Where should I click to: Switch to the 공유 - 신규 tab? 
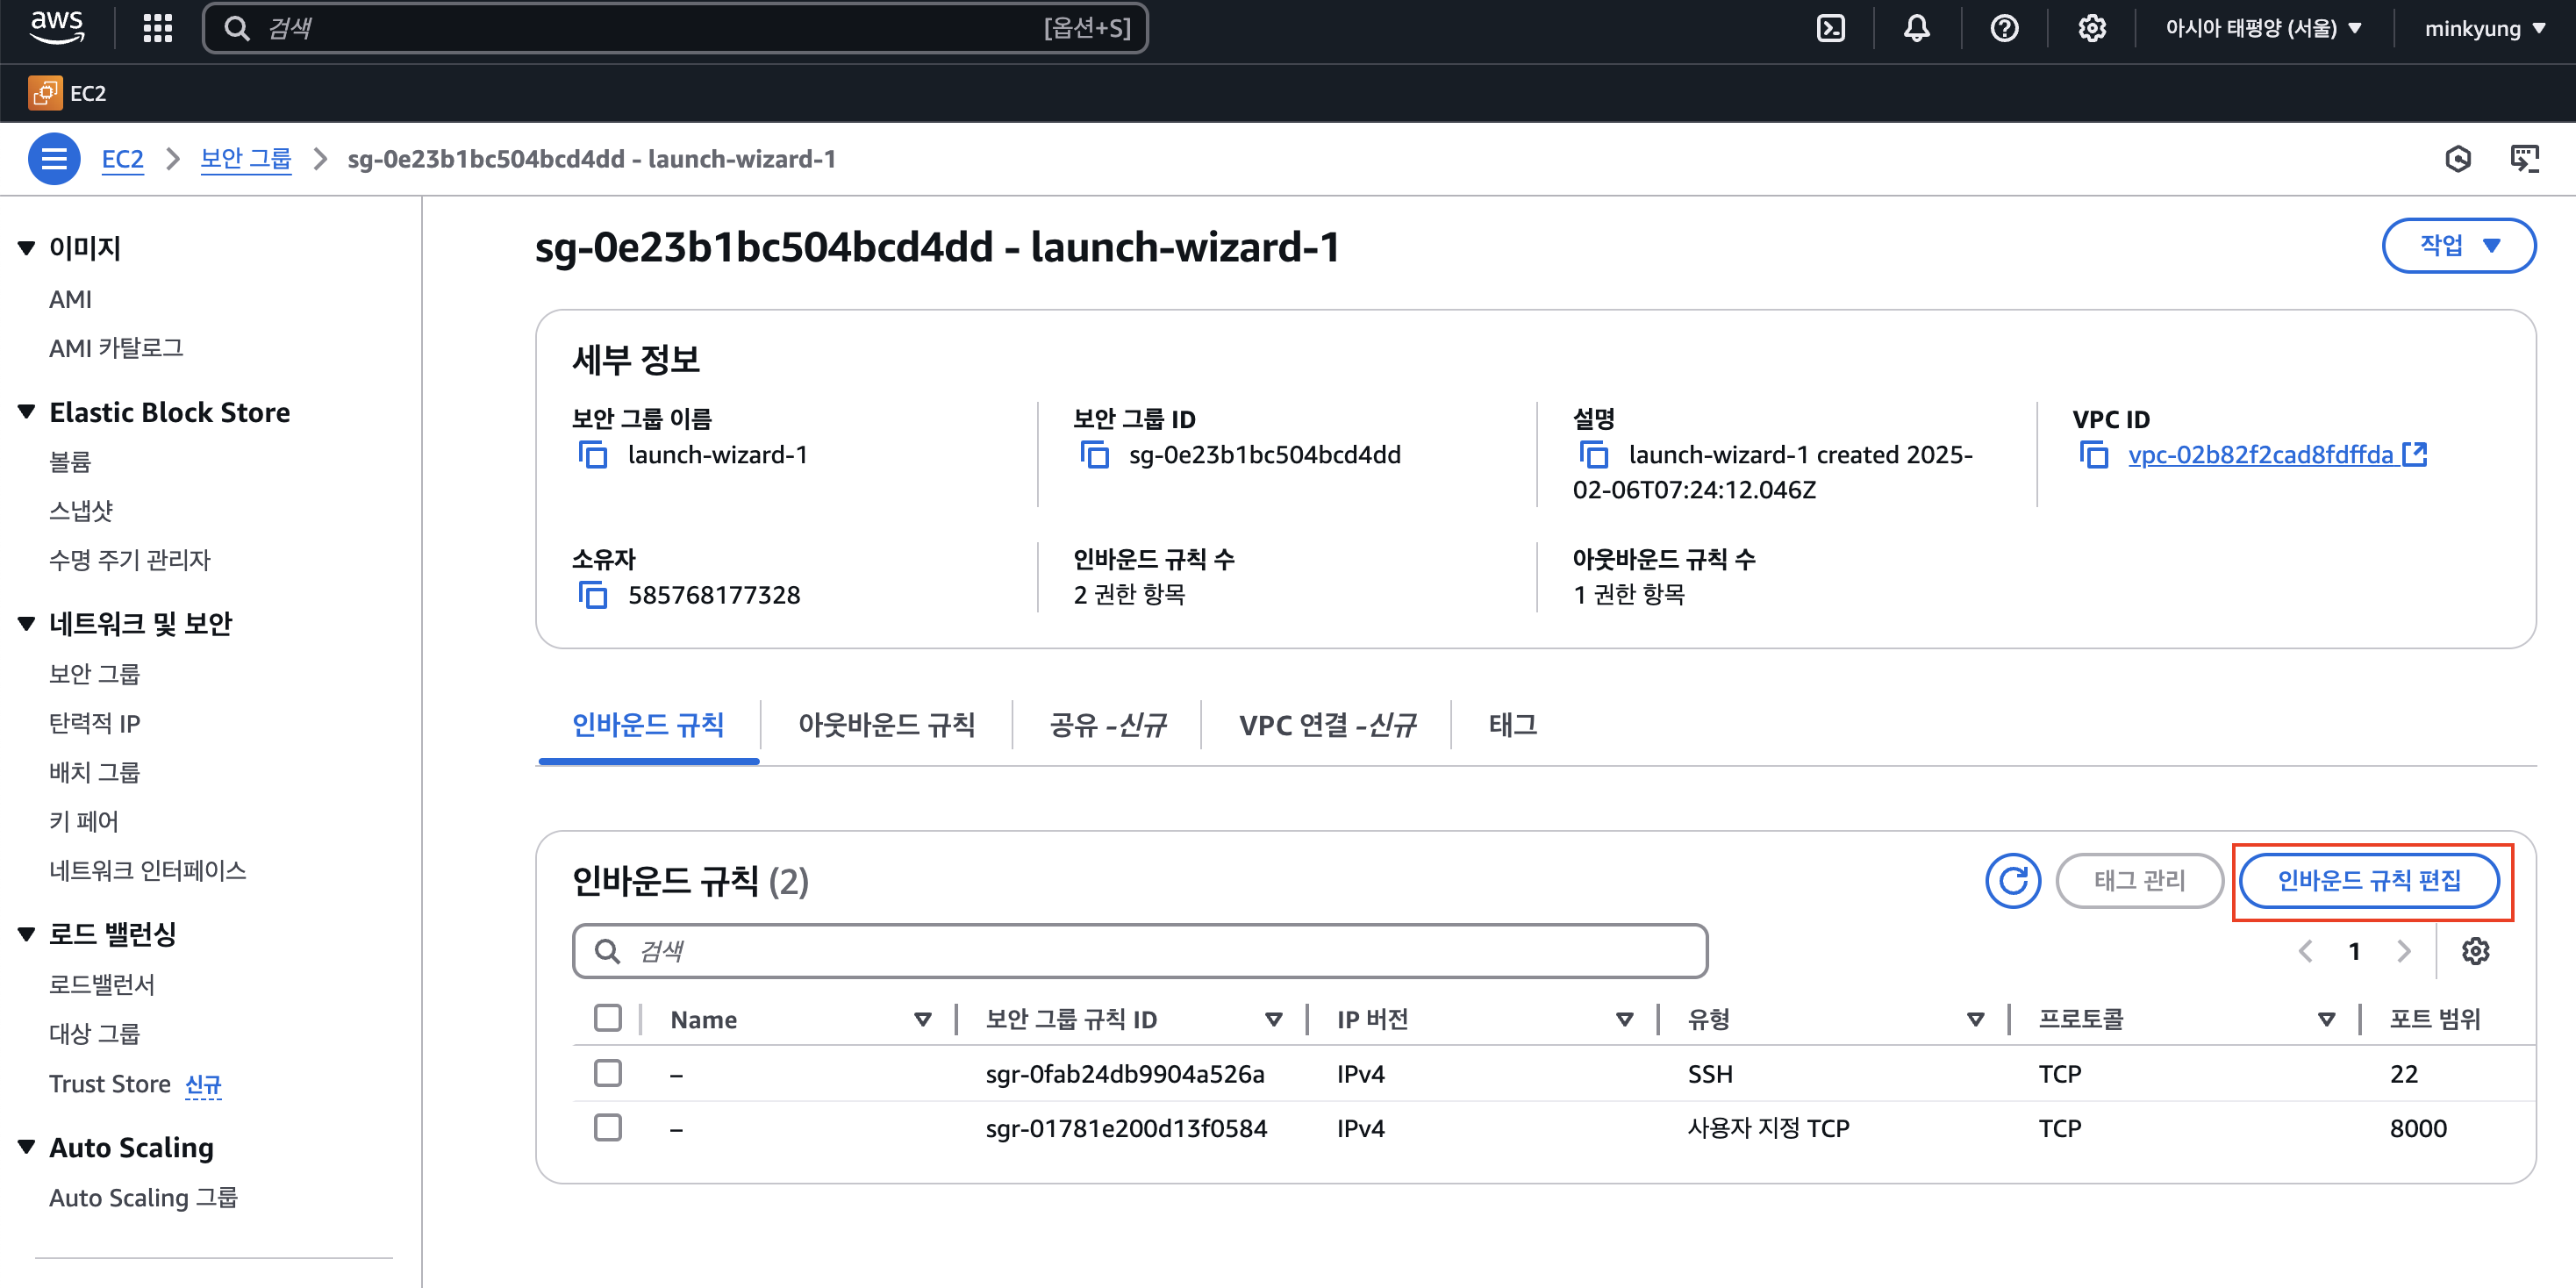1107,724
